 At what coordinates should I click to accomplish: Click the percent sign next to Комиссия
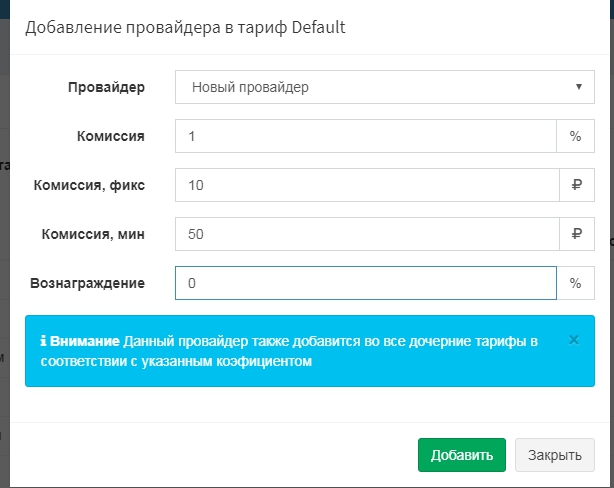tap(575, 136)
